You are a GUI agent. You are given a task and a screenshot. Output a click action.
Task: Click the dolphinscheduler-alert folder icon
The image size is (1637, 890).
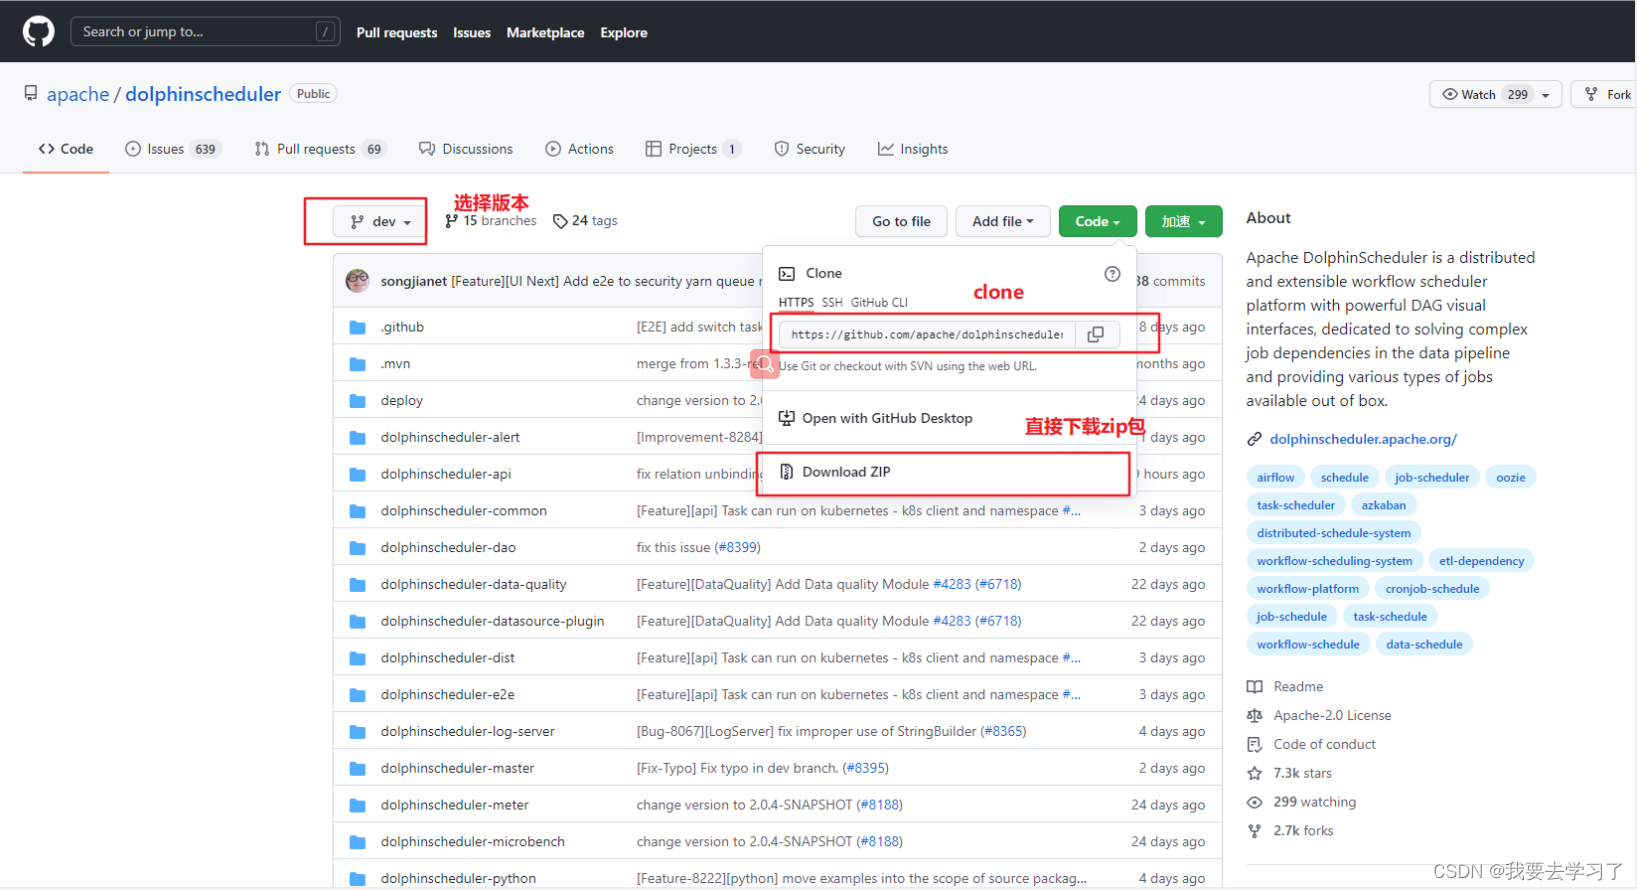[357, 438]
